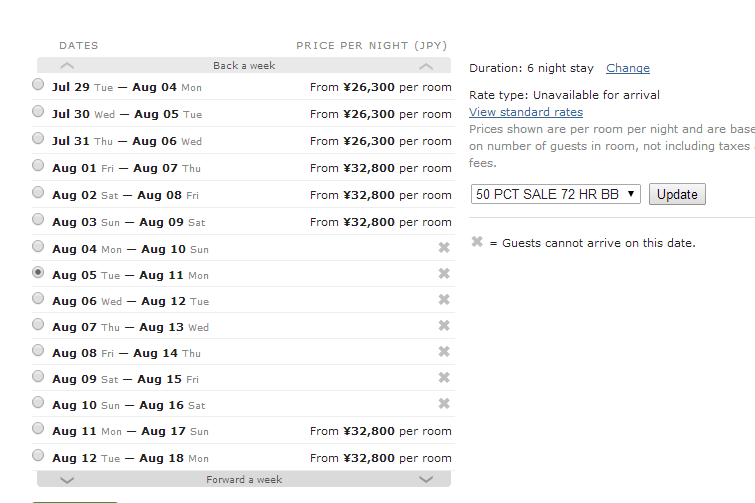Click the right down-chevron beside Forward a week
Screen dimensions: 755x503
[426, 480]
